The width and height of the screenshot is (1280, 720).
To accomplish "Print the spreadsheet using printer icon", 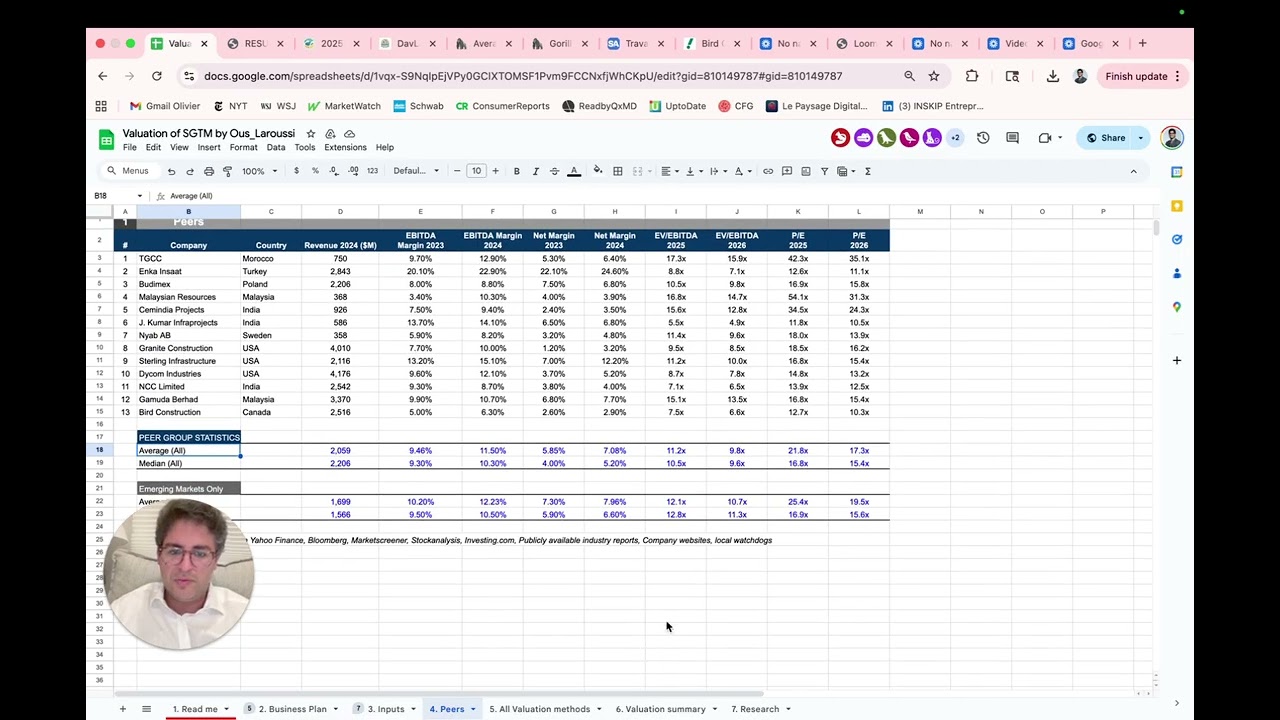I will tap(209, 171).
